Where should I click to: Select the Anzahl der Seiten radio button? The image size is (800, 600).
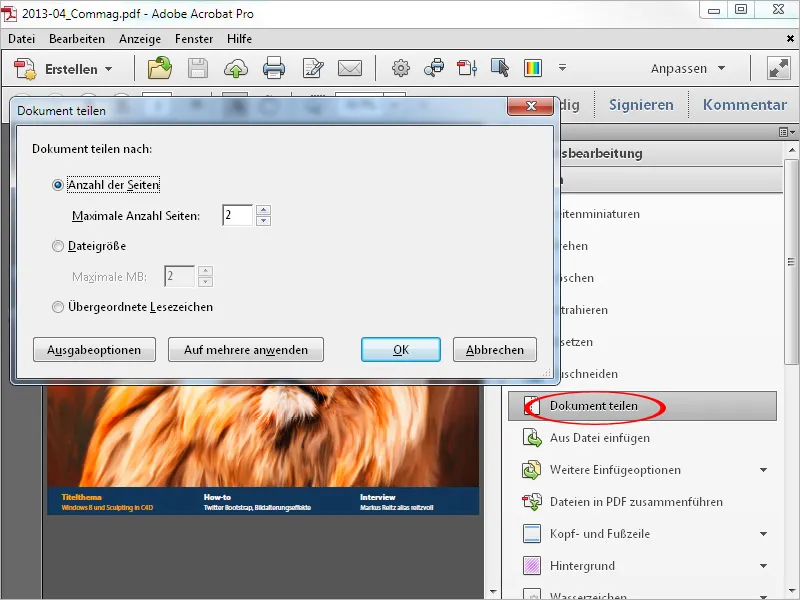coord(58,185)
